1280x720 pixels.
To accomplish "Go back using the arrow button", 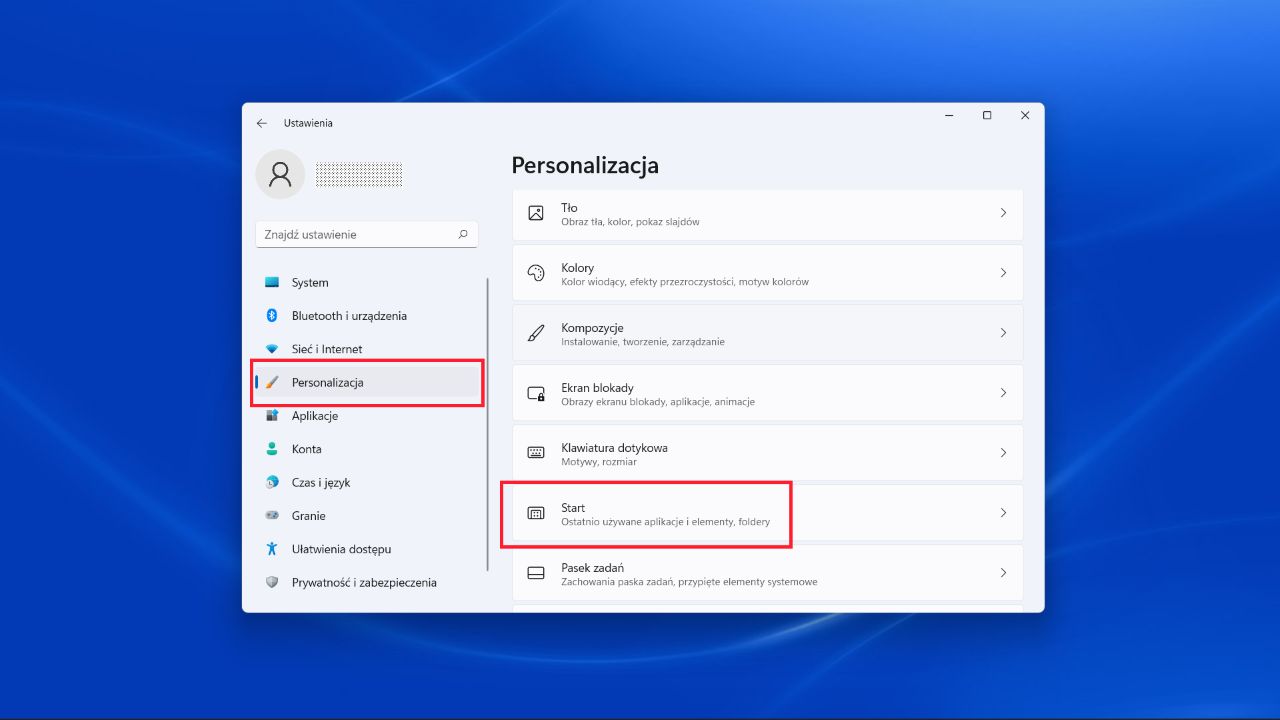I will (261, 122).
